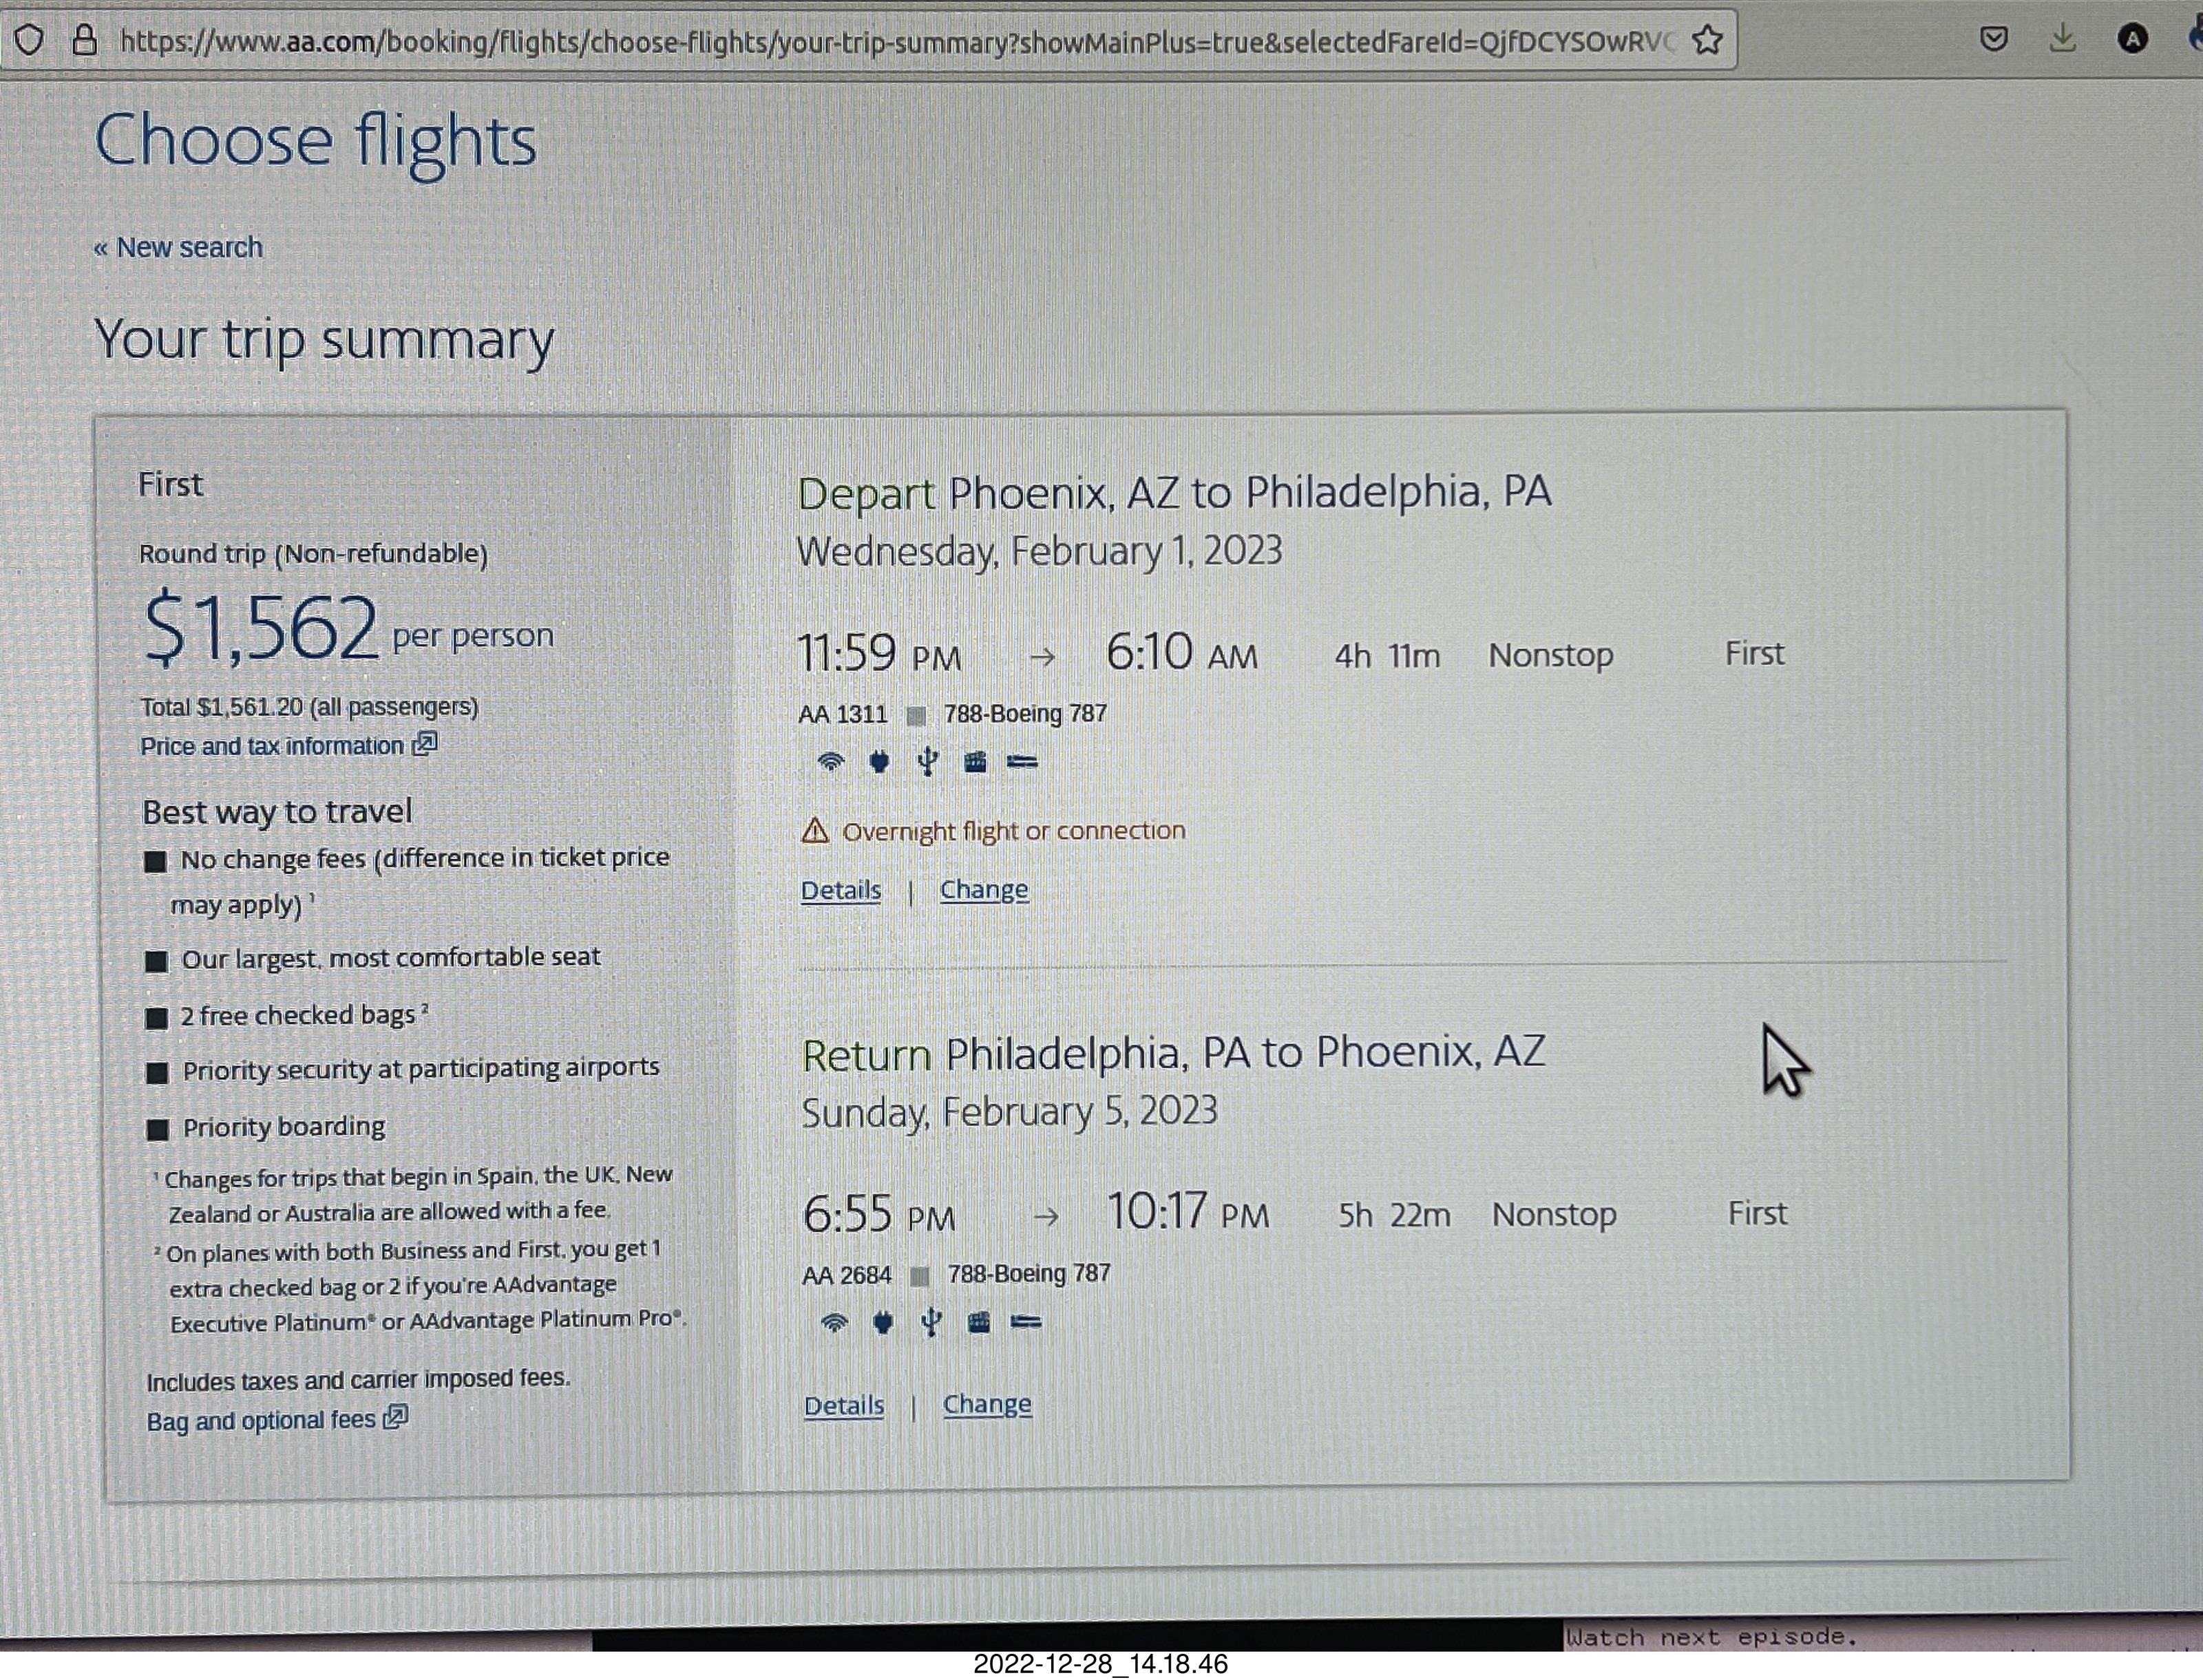This screenshot has width=2203, height=1680.
Task: Click the Wi-Fi icon for flight AA 2684
Action: (x=834, y=1324)
